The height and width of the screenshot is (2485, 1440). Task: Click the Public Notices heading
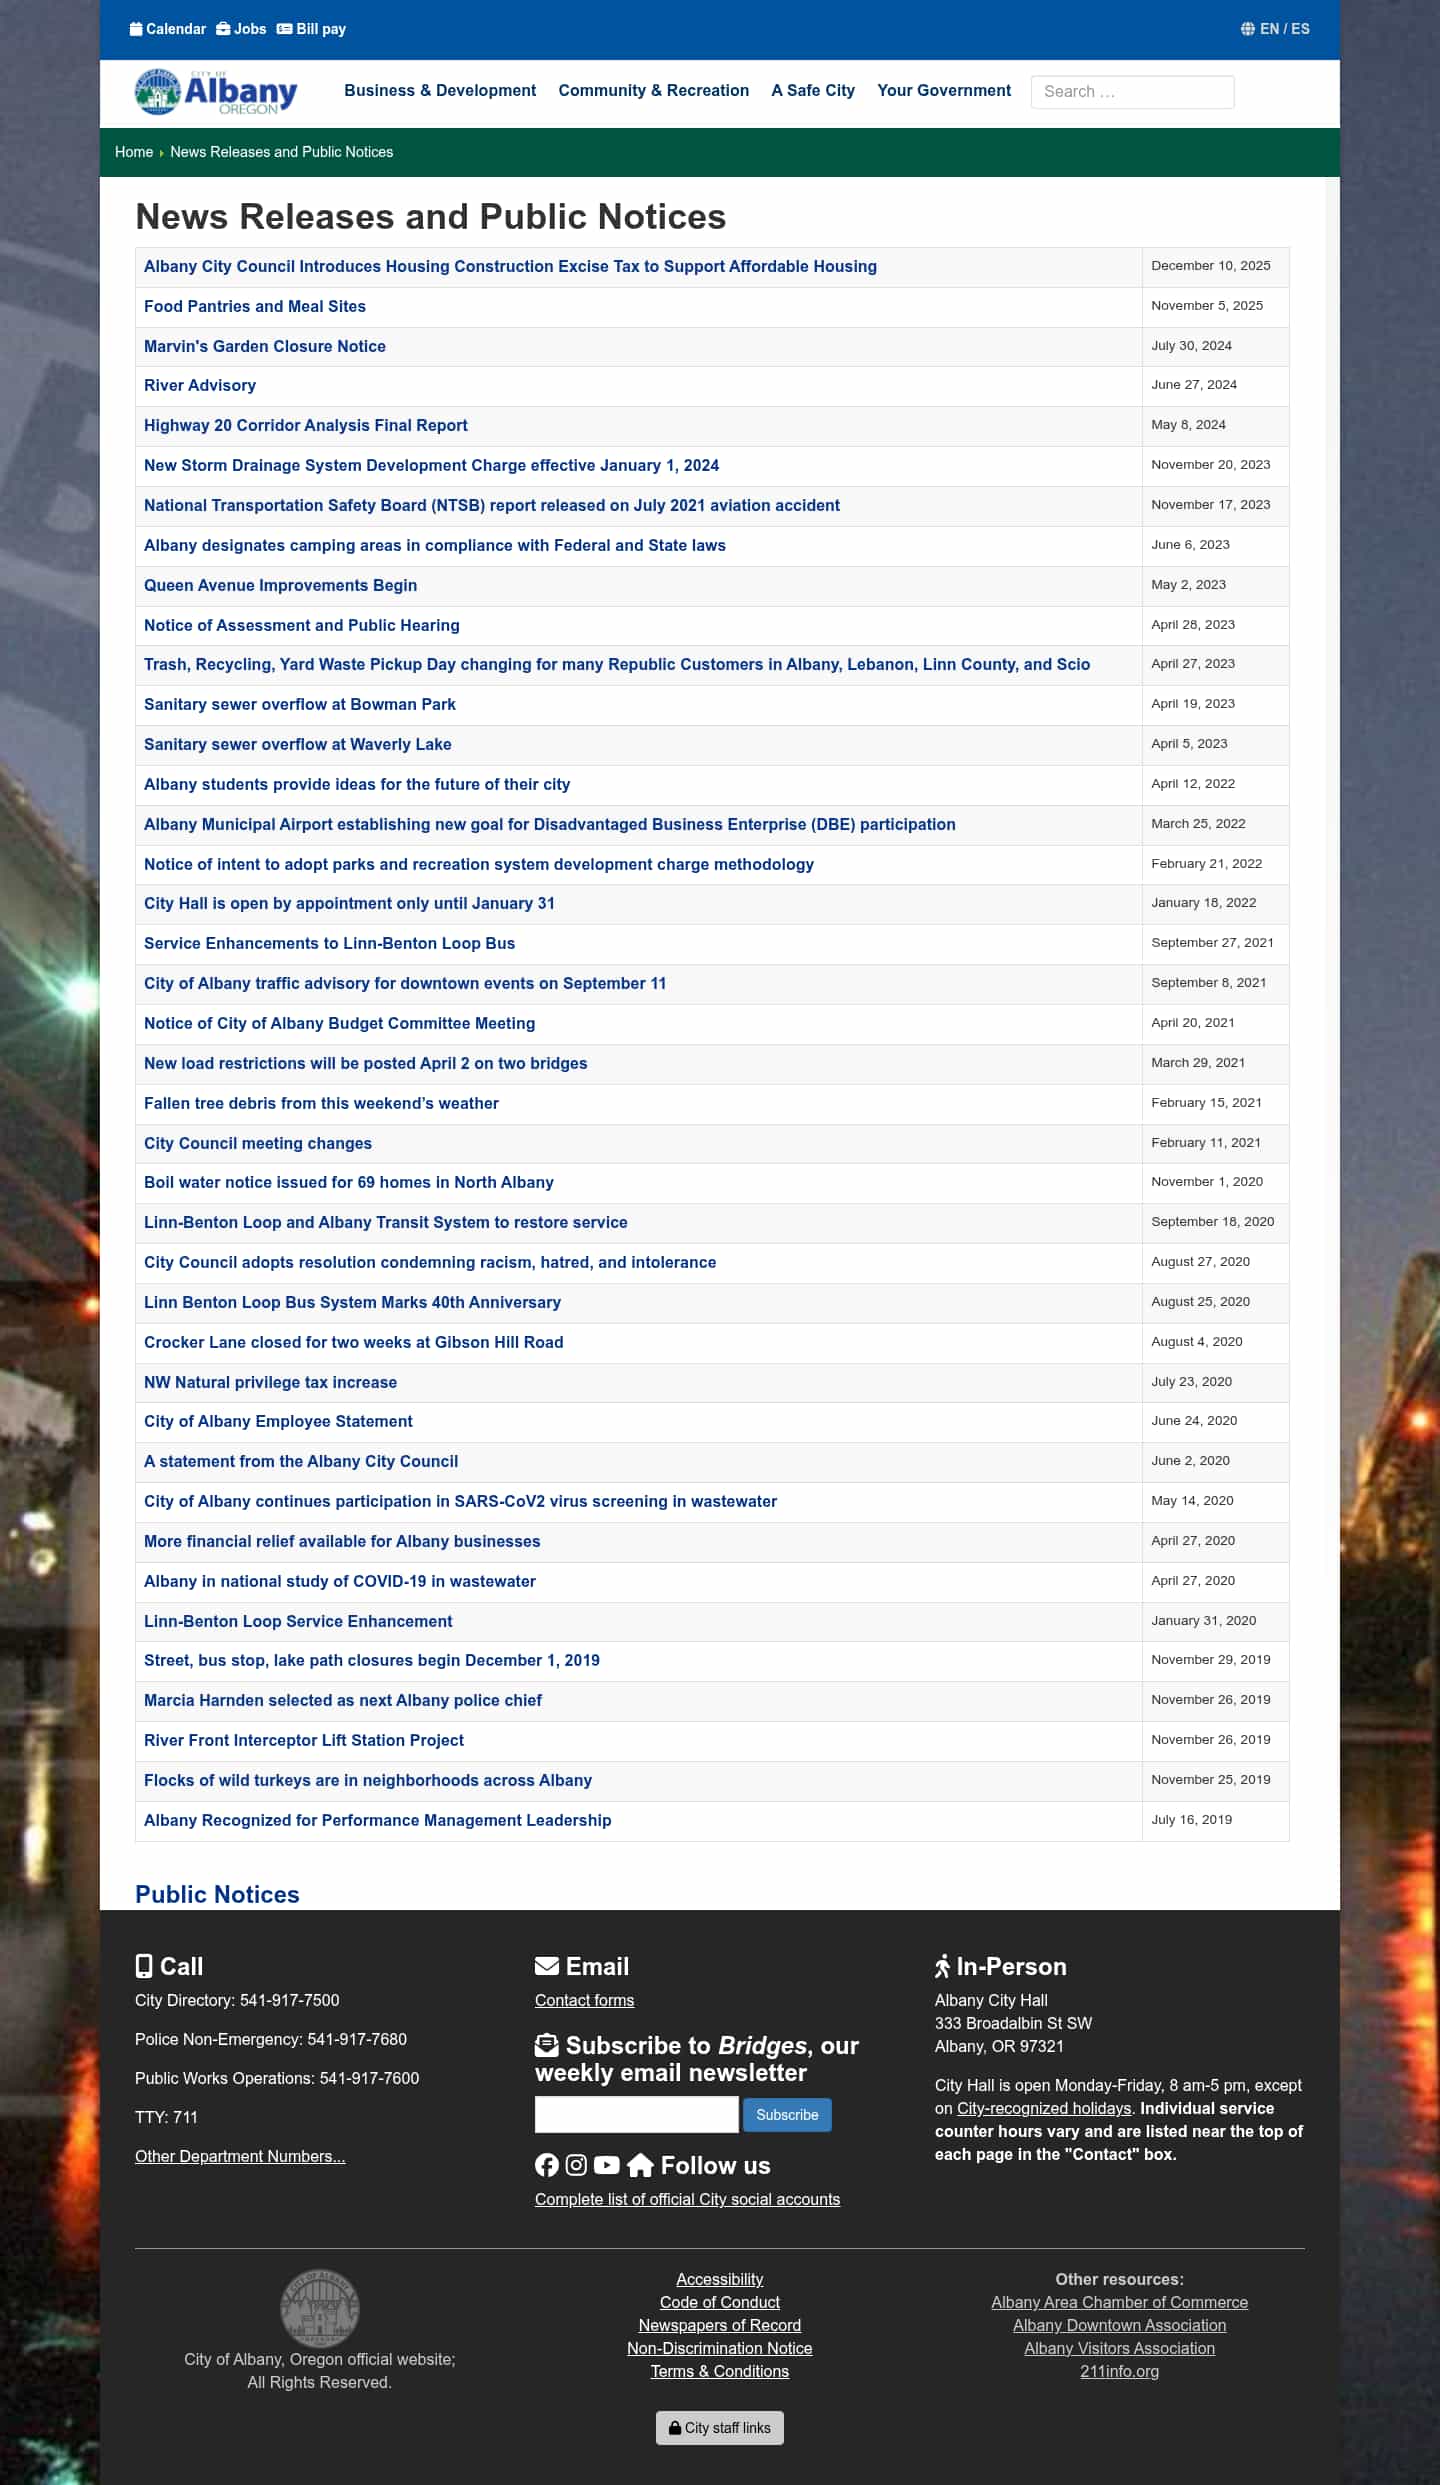(217, 1895)
